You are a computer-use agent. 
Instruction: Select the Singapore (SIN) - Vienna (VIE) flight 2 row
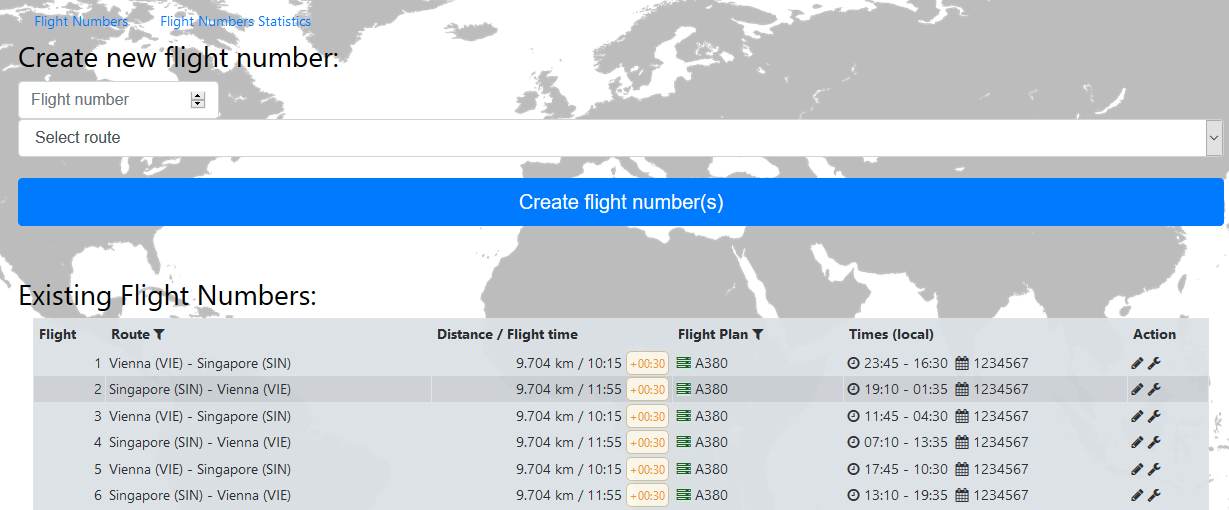point(621,389)
